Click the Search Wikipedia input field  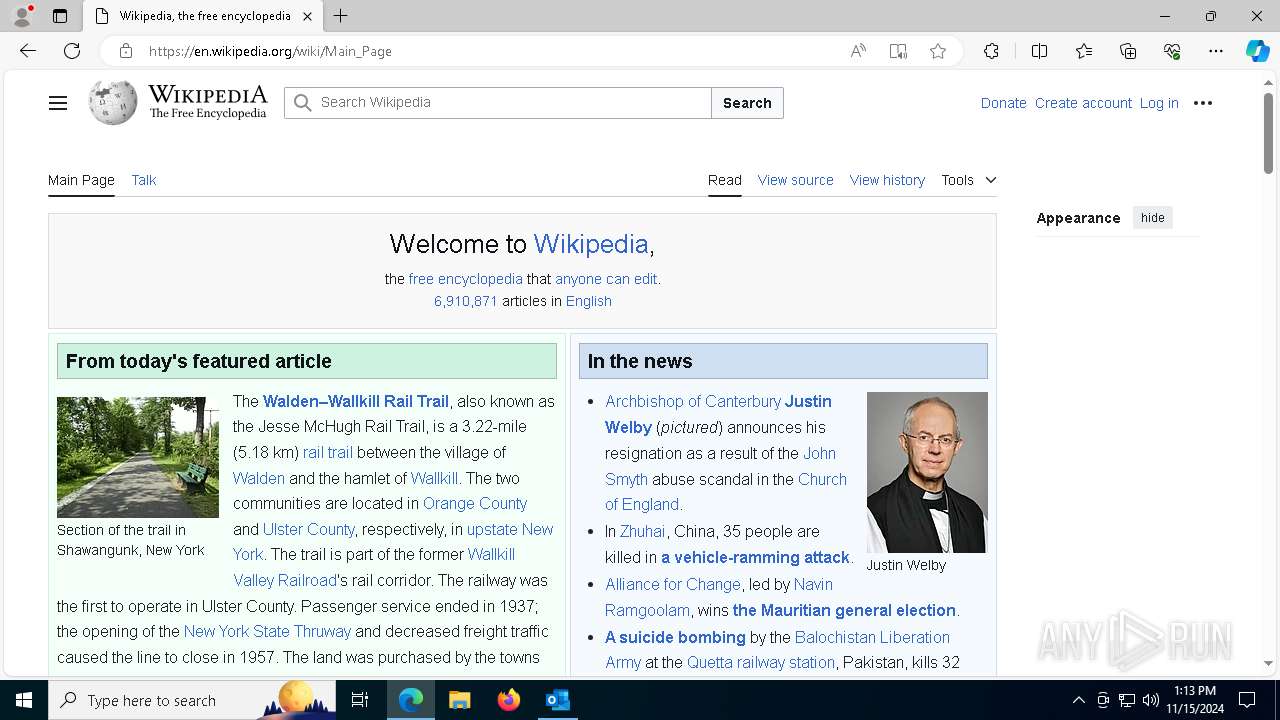tap(498, 103)
